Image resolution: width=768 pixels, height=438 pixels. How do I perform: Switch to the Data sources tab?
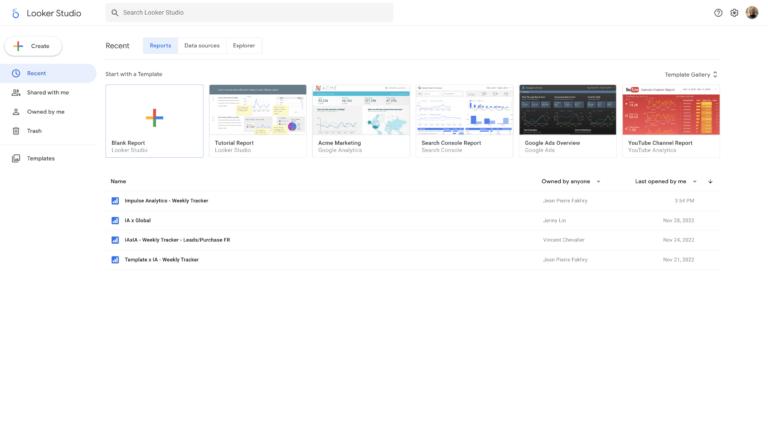[x=202, y=46]
